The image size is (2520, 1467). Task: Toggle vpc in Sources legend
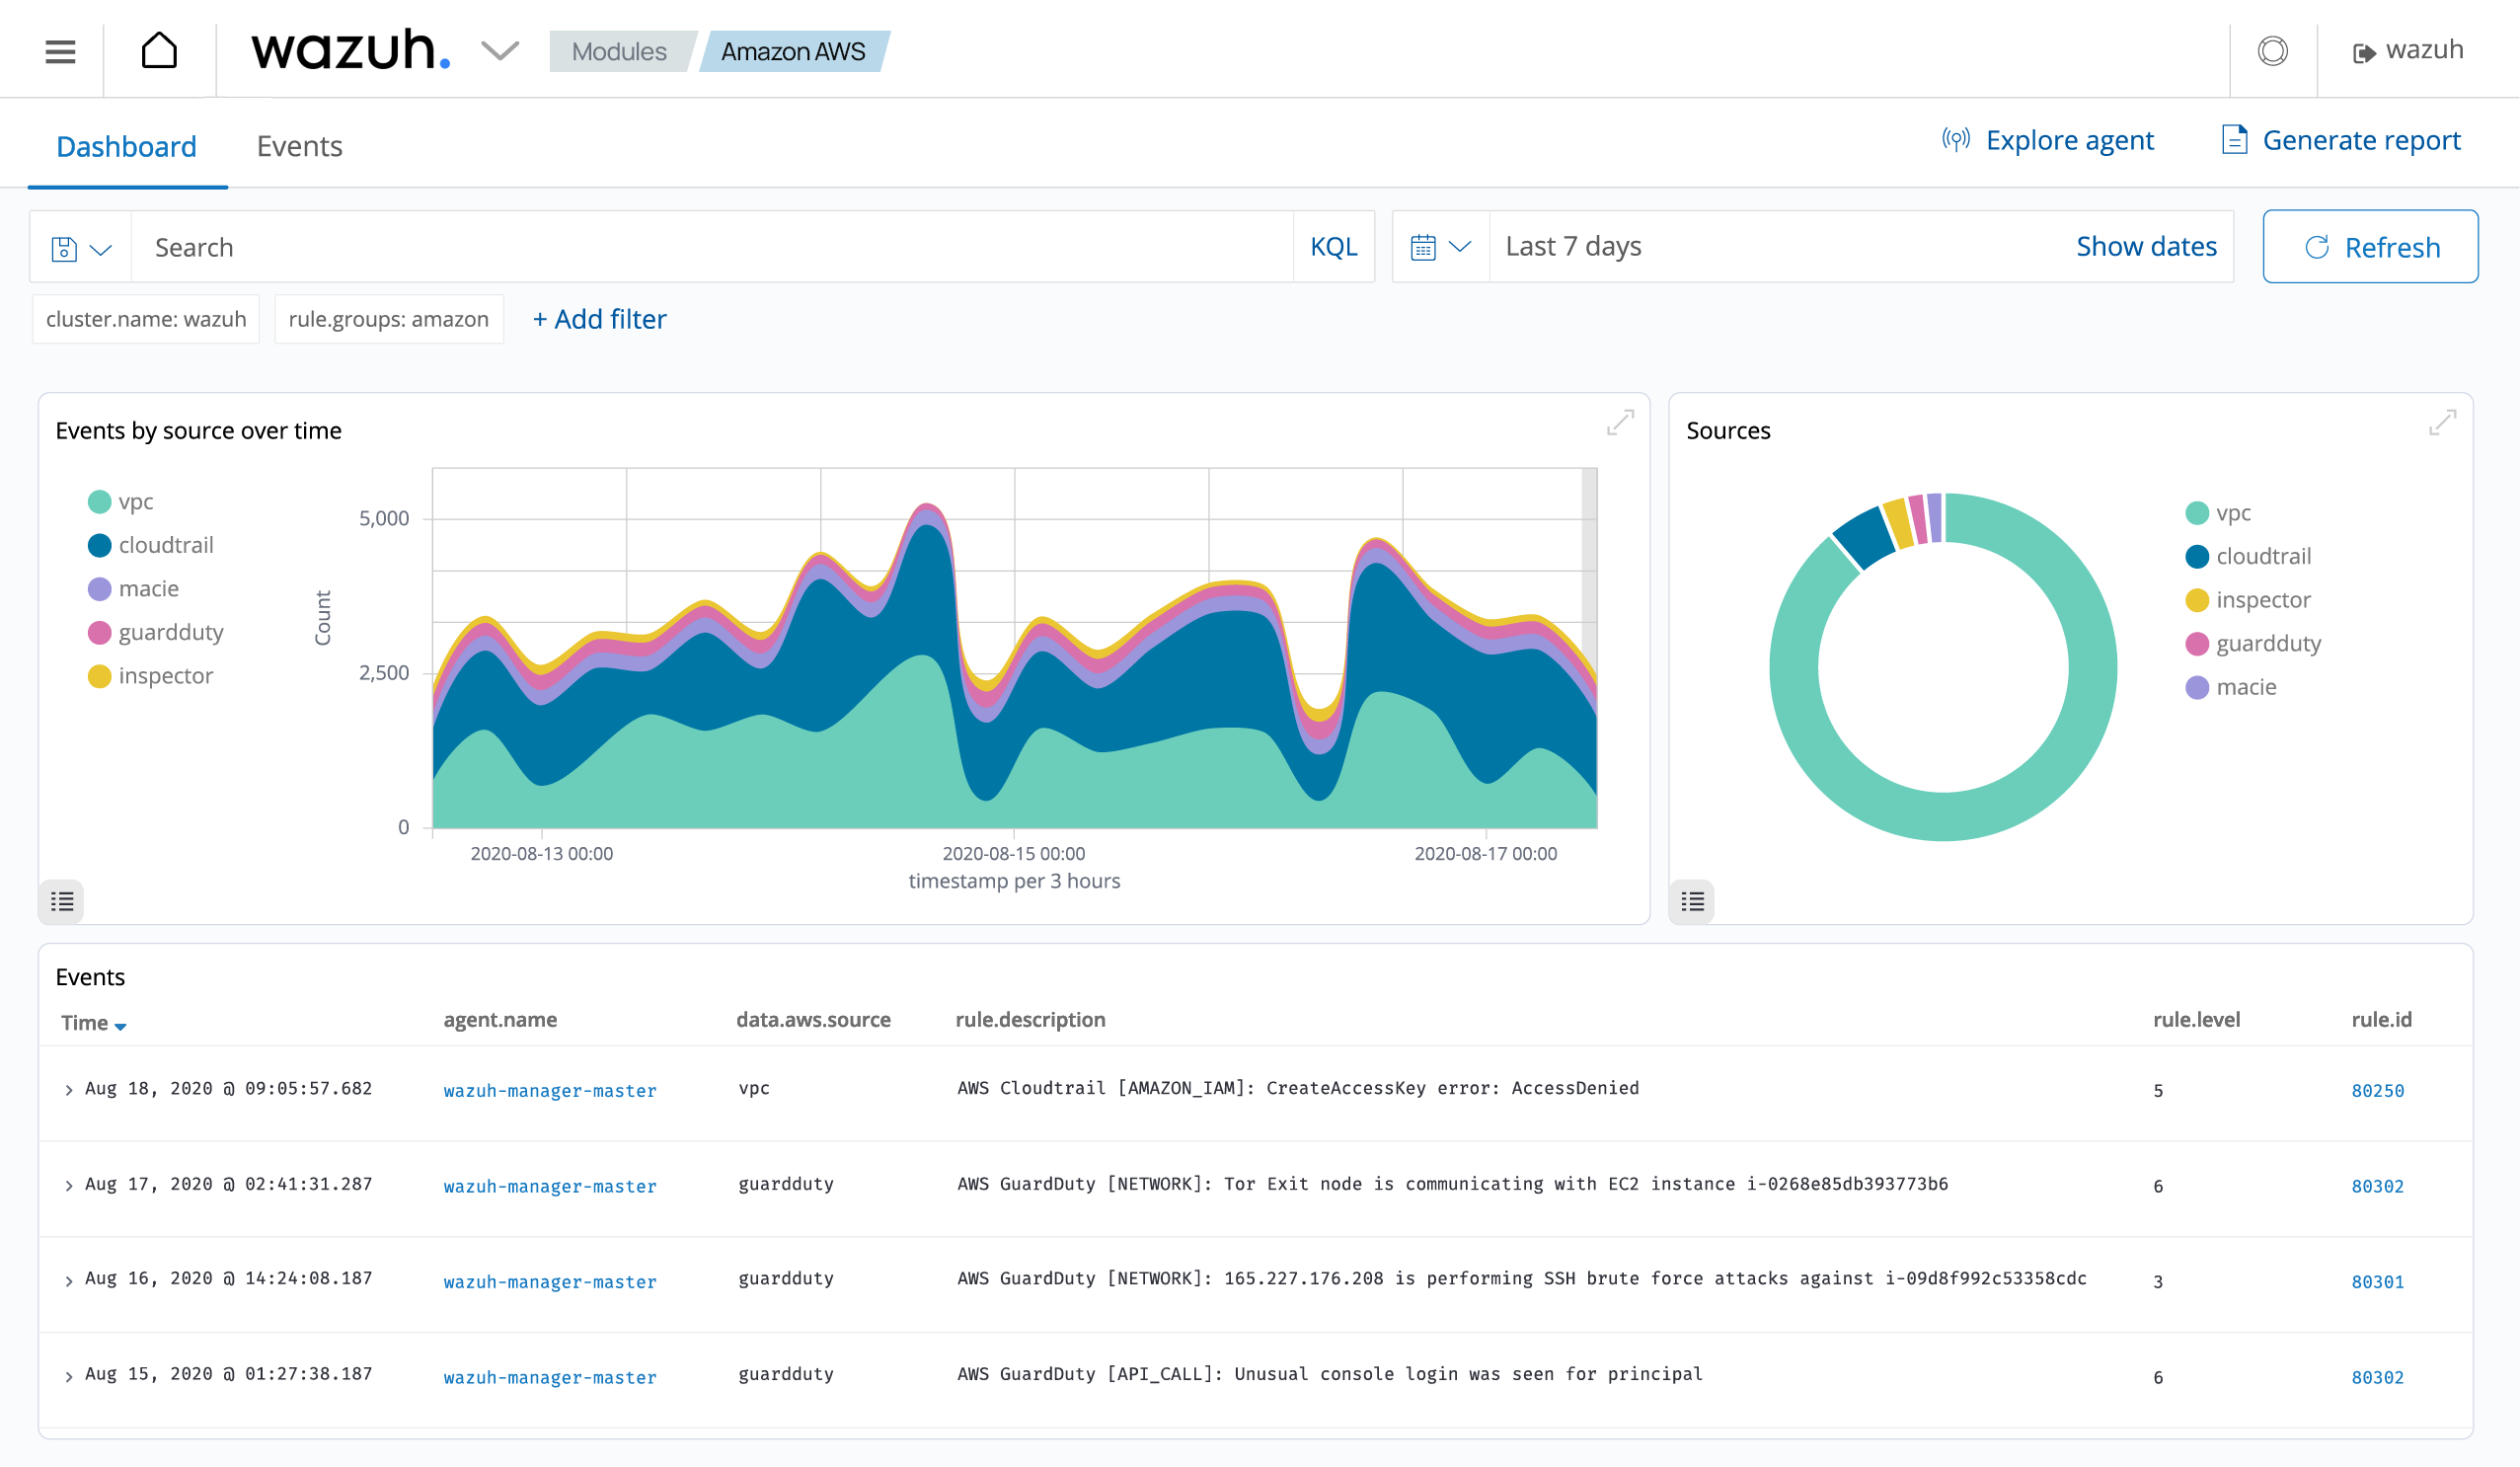2220,513
